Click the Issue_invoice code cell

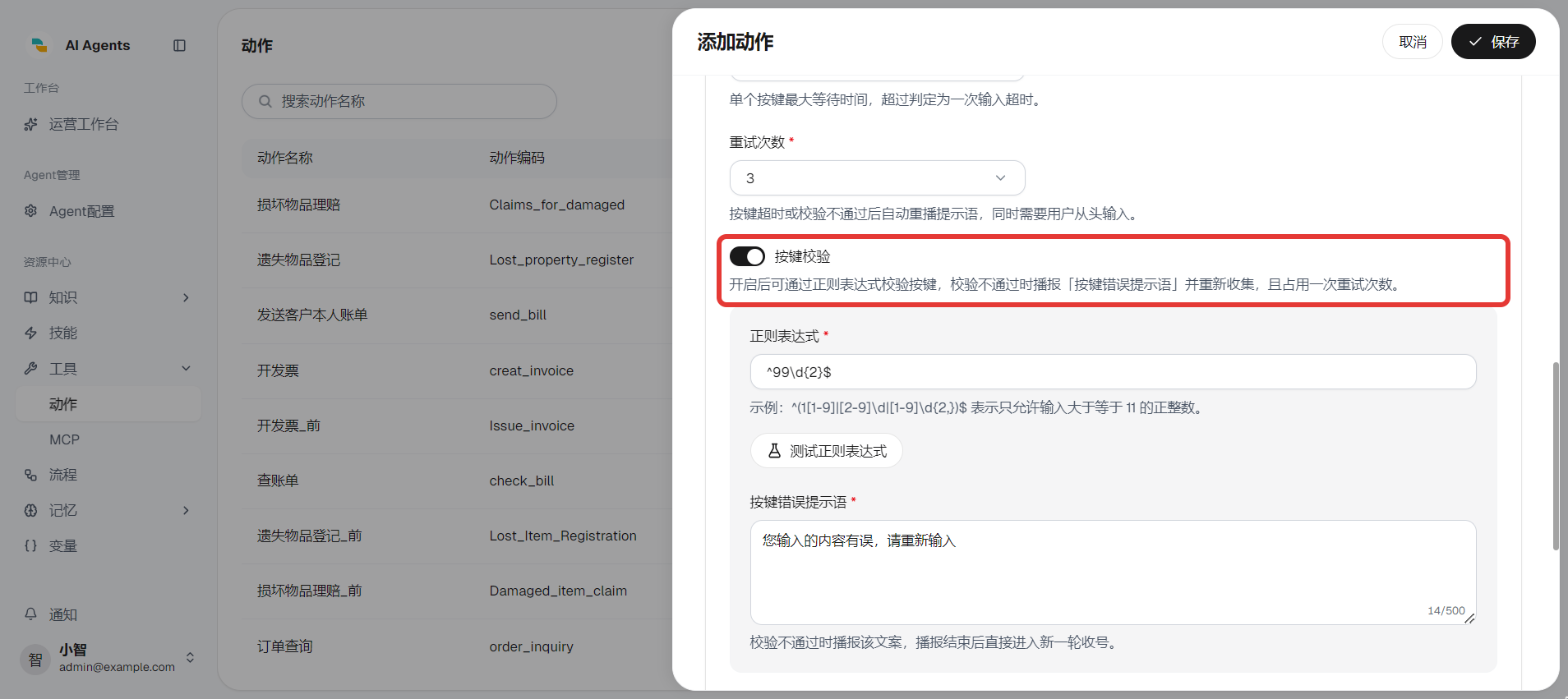click(x=532, y=425)
